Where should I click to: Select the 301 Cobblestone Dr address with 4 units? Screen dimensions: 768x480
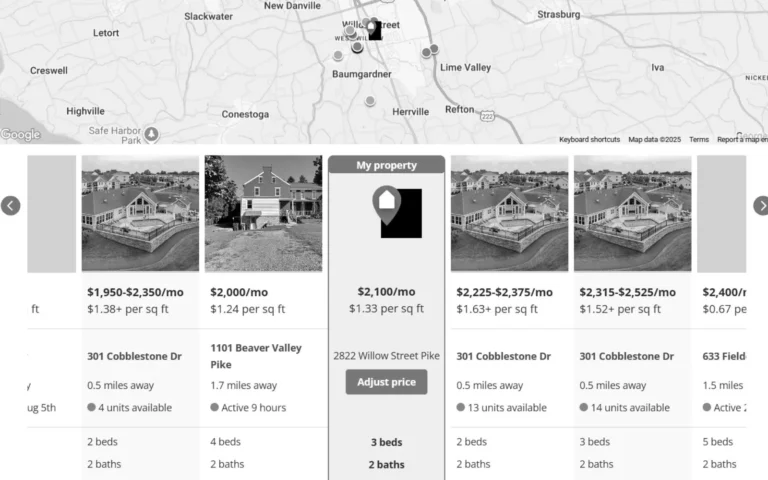[134, 356]
